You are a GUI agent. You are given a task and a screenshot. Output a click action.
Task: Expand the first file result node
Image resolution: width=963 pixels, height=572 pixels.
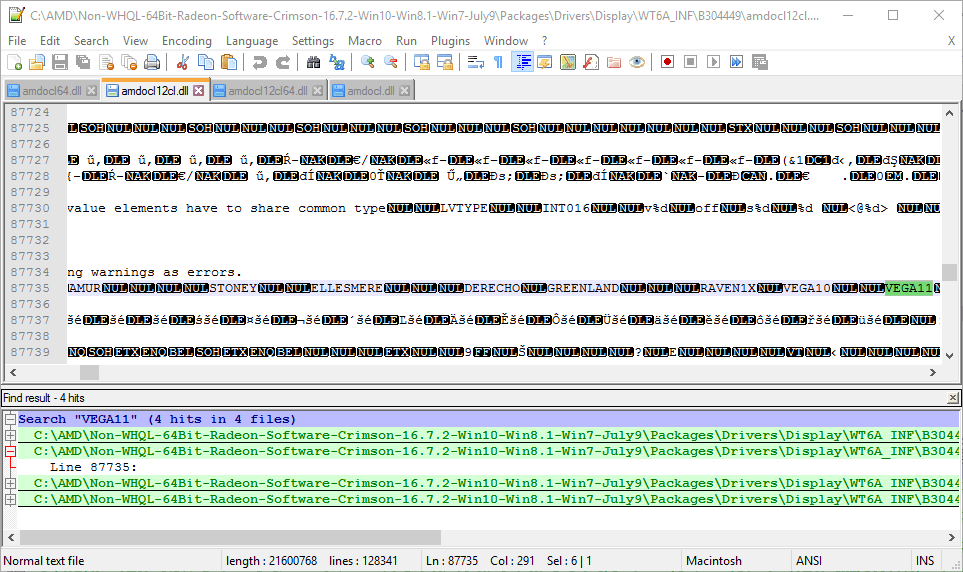pos(10,436)
